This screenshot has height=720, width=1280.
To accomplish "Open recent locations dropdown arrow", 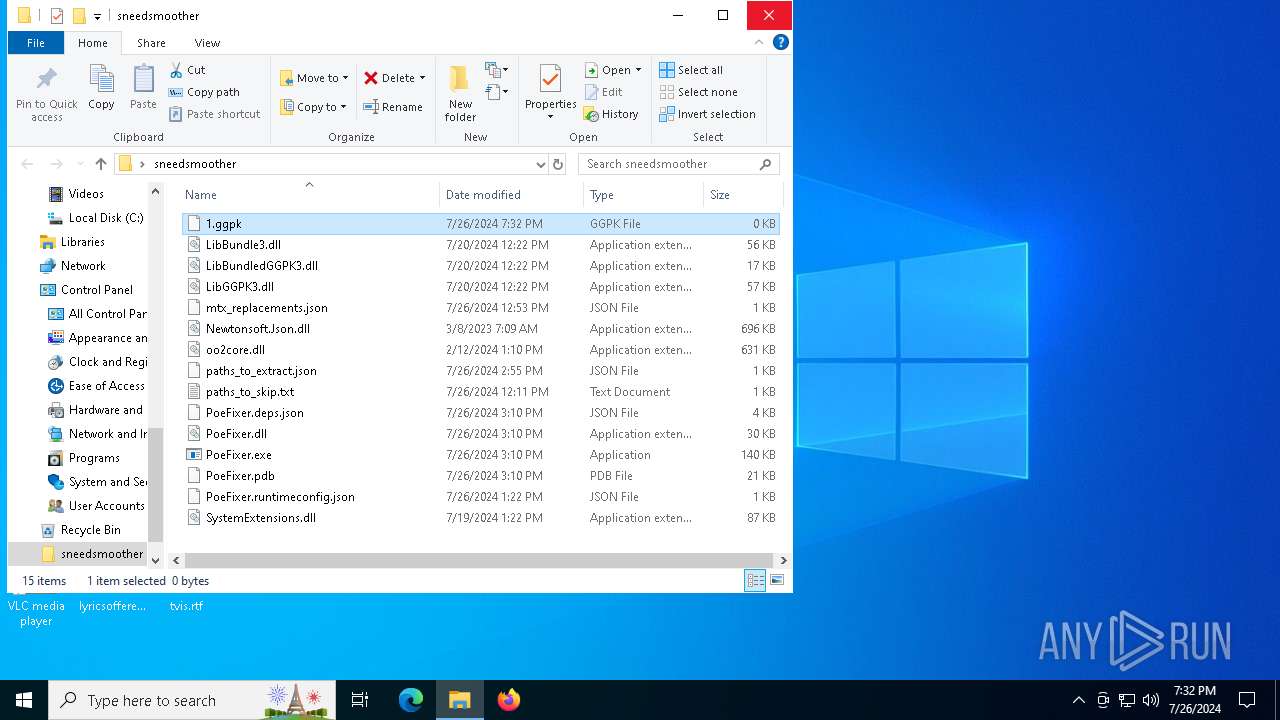I will (80, 164).
